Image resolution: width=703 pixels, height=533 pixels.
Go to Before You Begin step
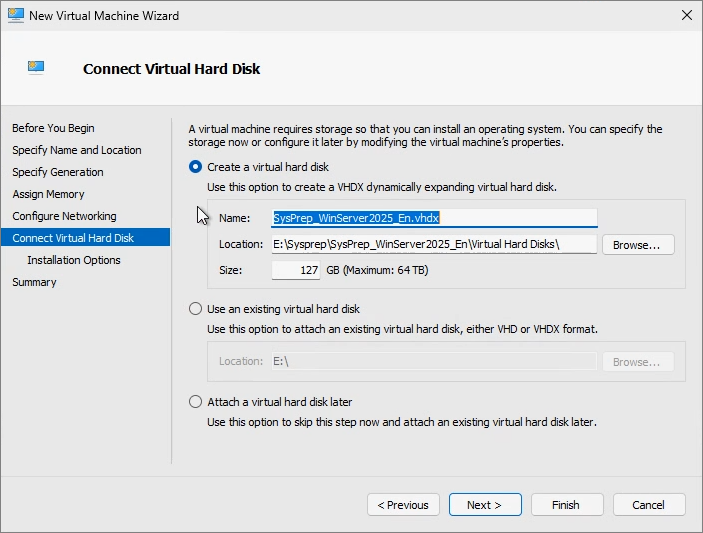pyautogui.click(x=53, y=128)
